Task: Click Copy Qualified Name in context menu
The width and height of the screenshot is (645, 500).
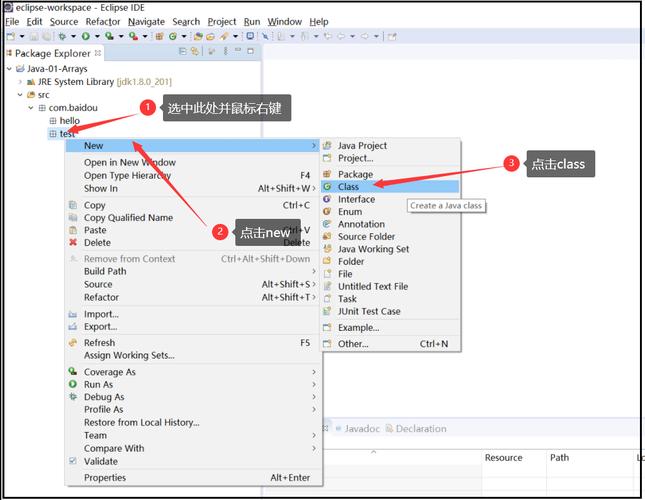Action: (x=193, y=218)
